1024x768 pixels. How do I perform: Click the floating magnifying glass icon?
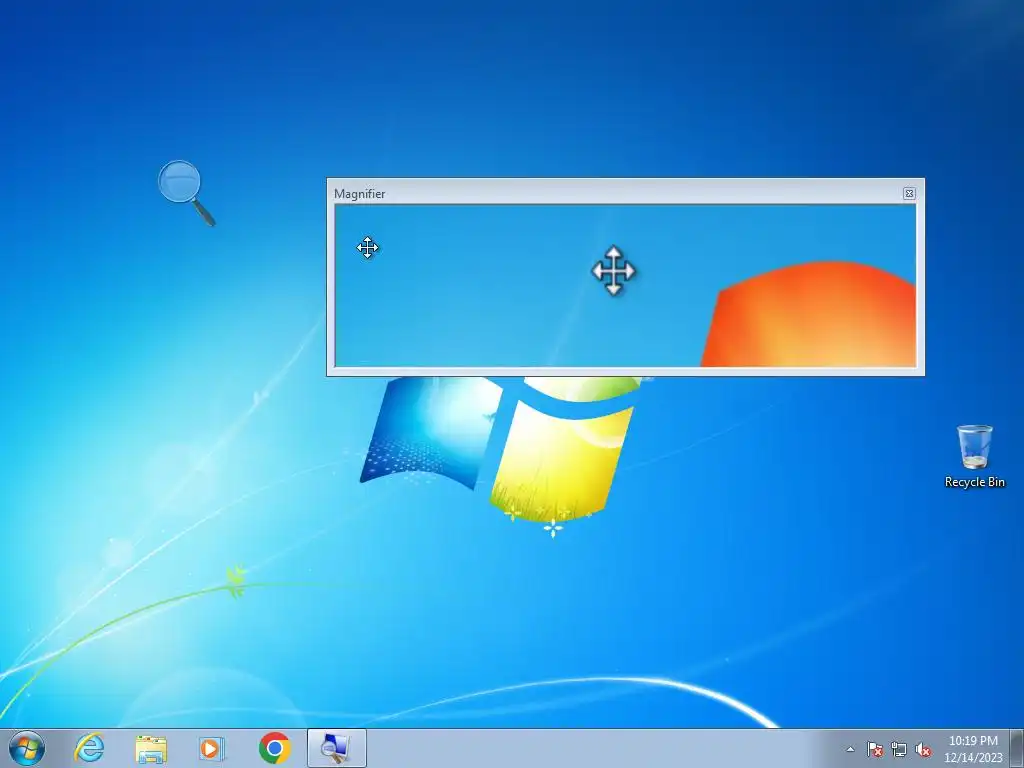click(x=186, y=193)
